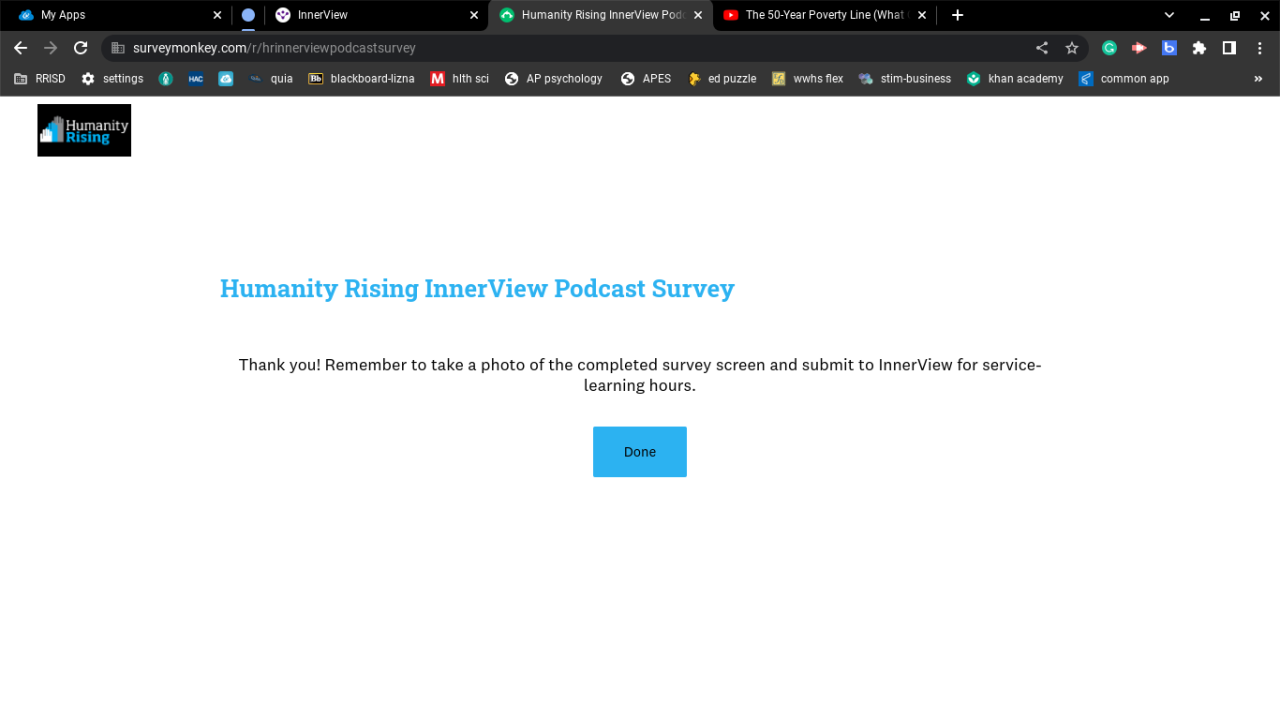This screenshot has height=720, width=1280.
Task: Open the settings bookmark
Action: pyautogui.click(x=112, y=79)
